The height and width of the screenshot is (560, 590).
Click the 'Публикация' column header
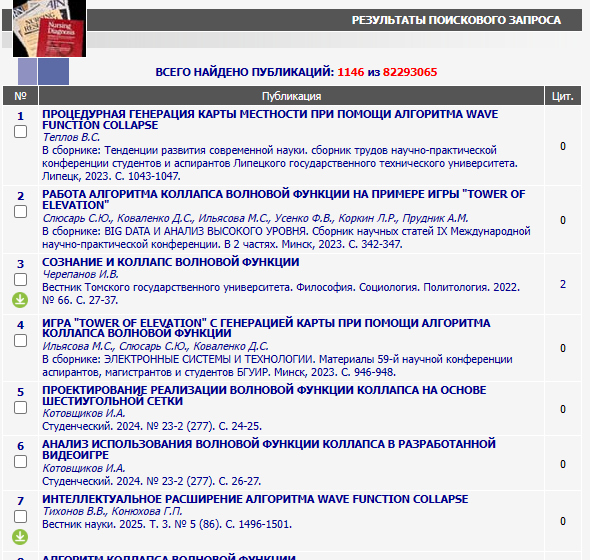[x=291, y=96]
